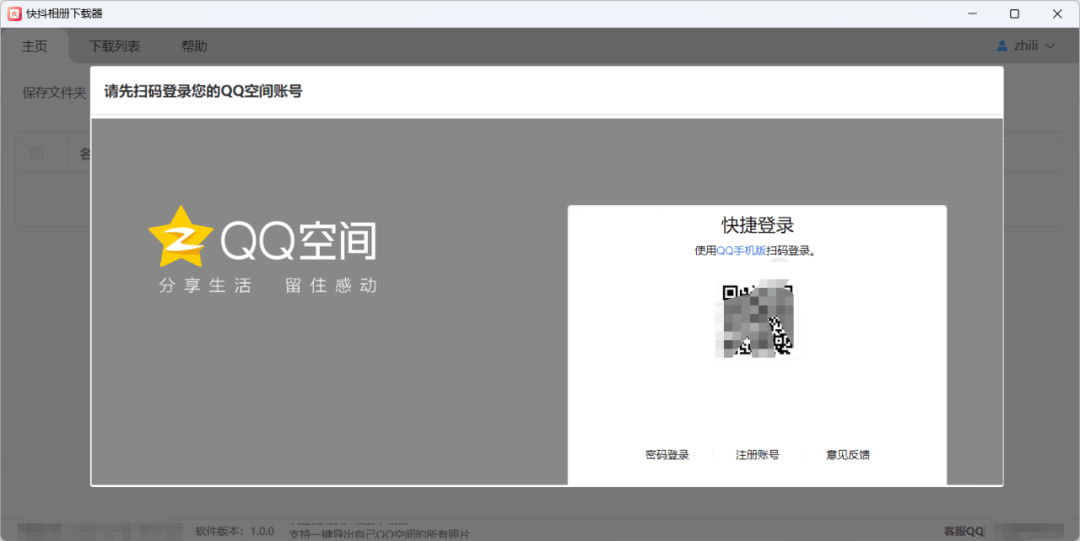1080x541 pixels.
Task: Click the zhili user avatar icon
Action: pyautogui.click(x=1002, y=46)
